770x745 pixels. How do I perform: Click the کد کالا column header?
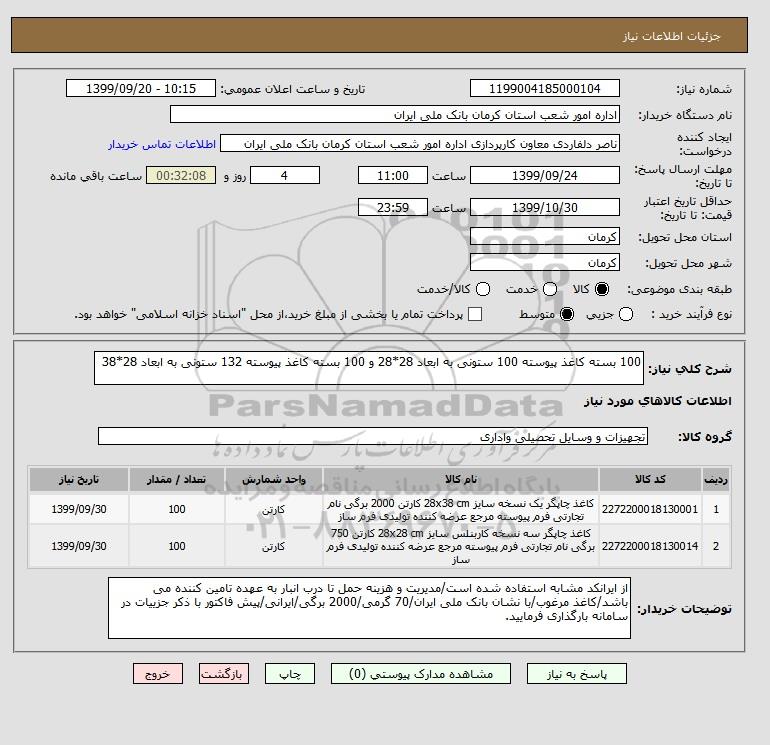point(650,479)
